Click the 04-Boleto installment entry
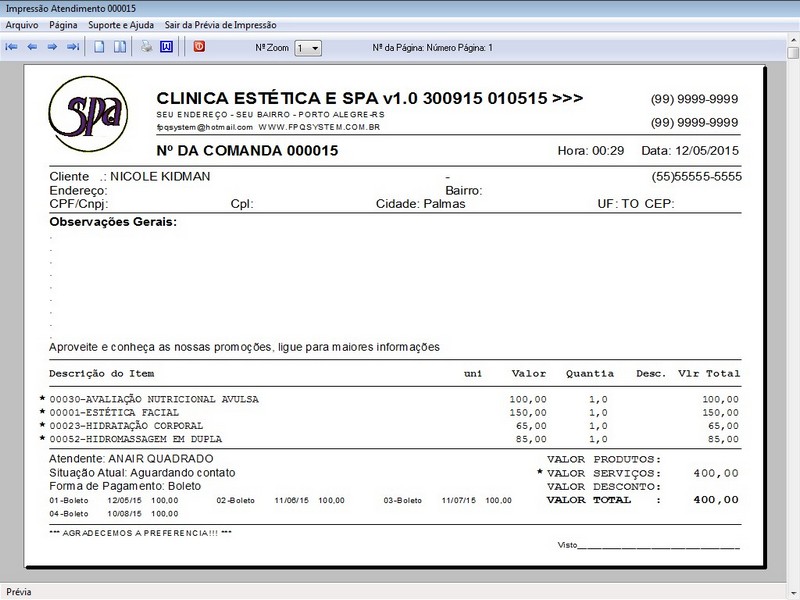The width and height of the screenshot is (800, 600). (x=114, y=514)
